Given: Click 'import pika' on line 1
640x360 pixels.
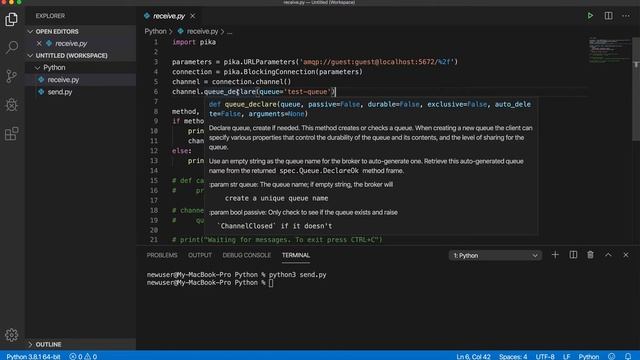Looking at the screenshot, I should click(x=194, y=42).
